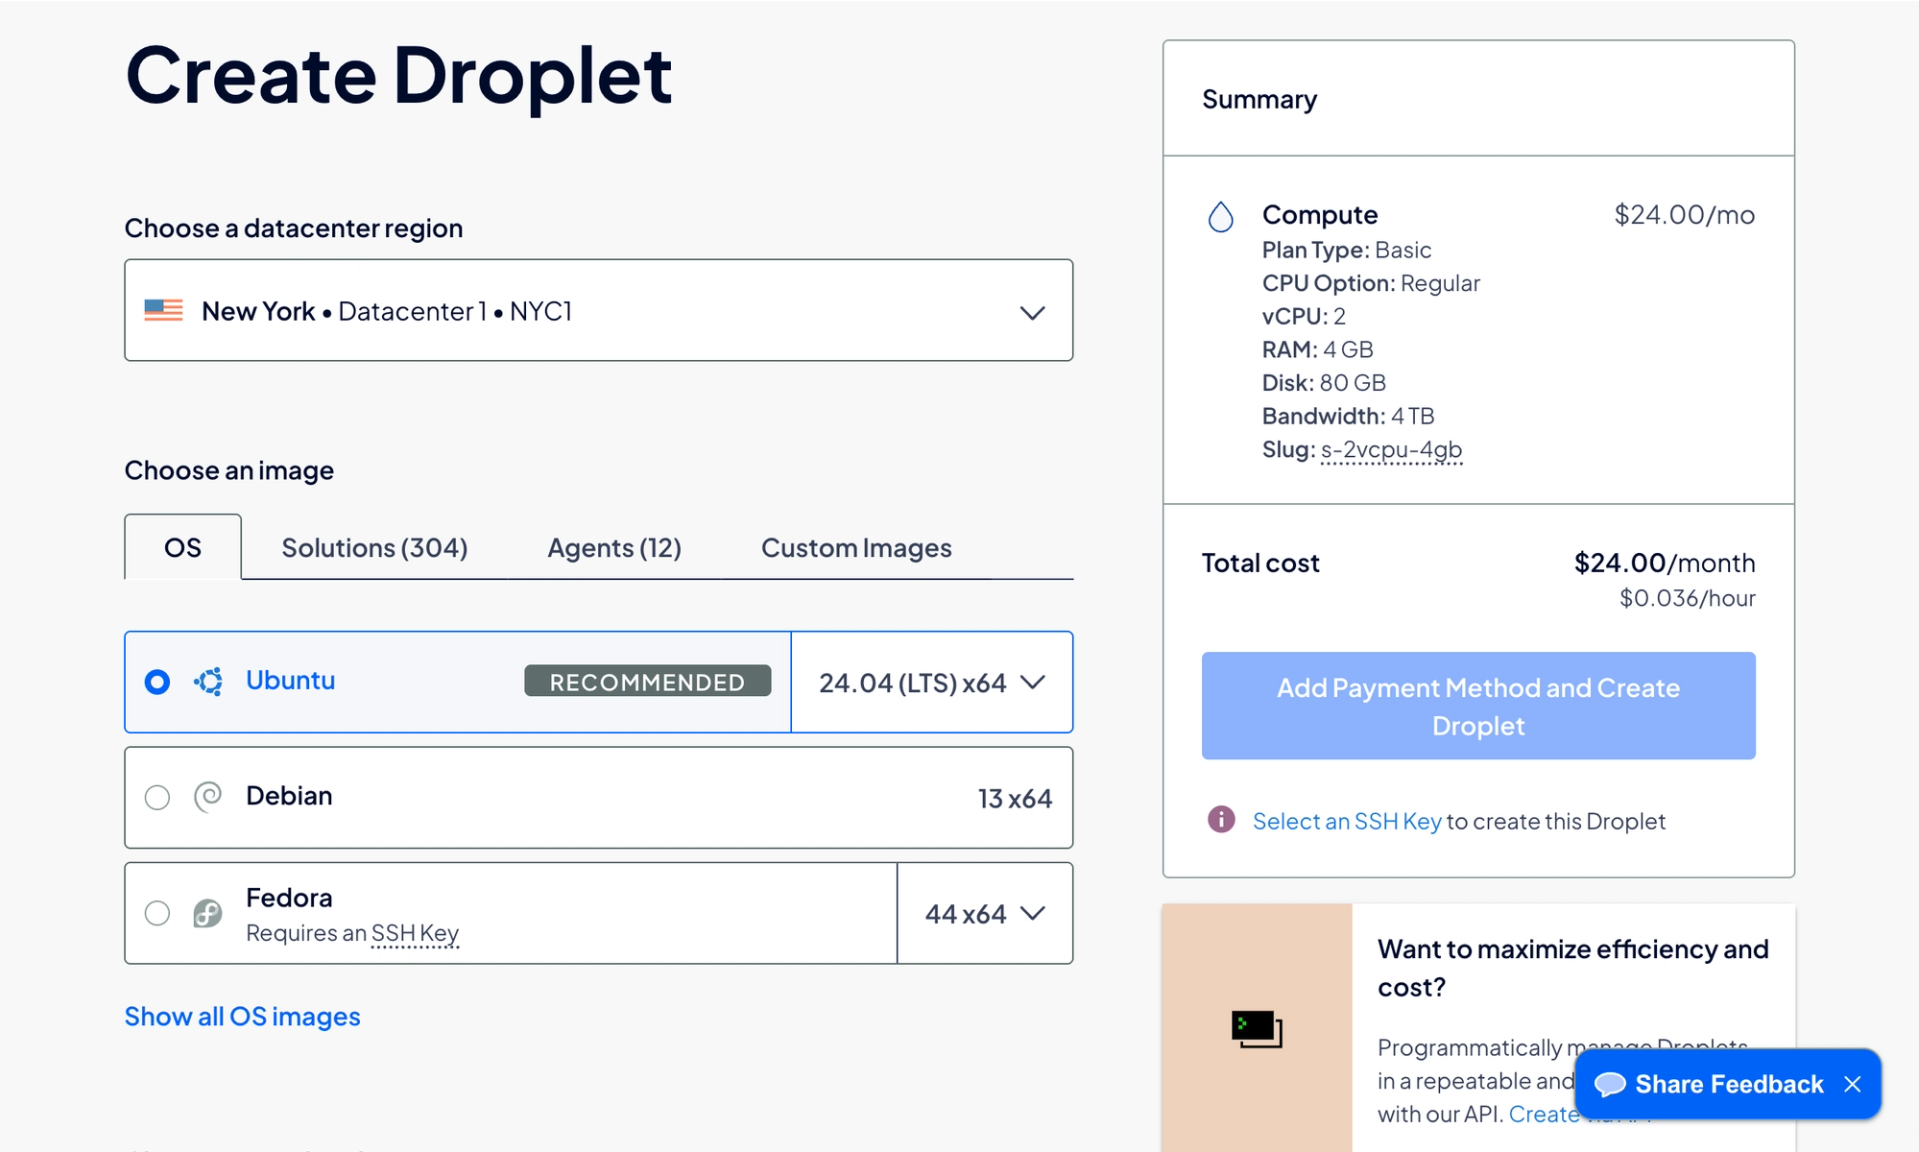The height and width of the screenshot is (1152, 1919).
Task: Click the $0.036/hour hourly rate
Action: click(x=1687, y=598)
